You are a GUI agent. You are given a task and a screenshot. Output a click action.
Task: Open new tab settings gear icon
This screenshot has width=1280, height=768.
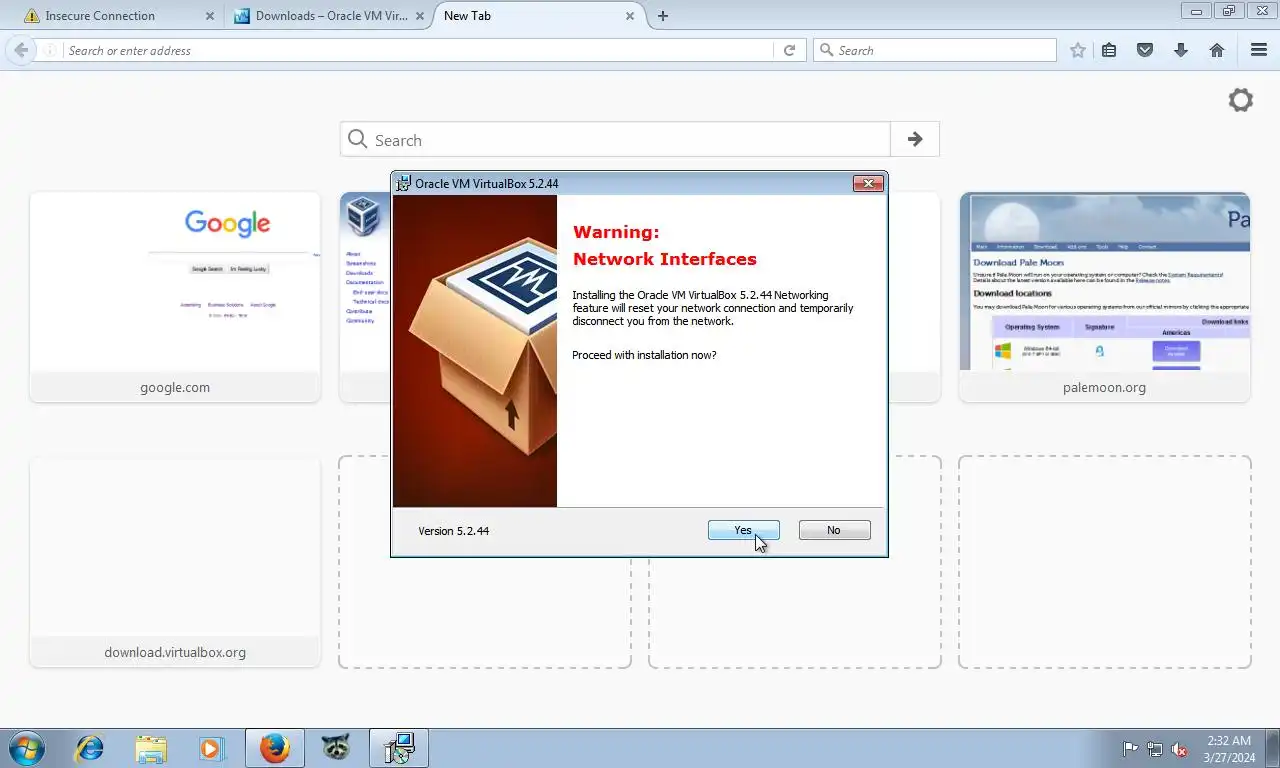tap(1241, 100)
